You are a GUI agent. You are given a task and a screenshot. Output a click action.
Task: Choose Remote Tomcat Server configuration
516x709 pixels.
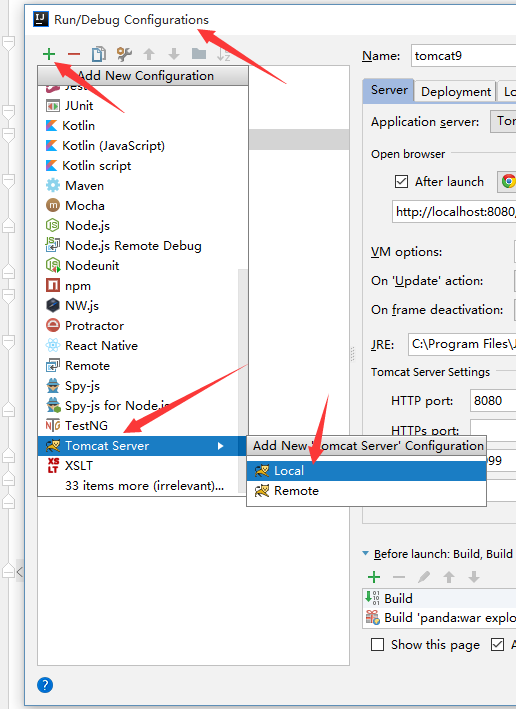[x=366, y=491]
